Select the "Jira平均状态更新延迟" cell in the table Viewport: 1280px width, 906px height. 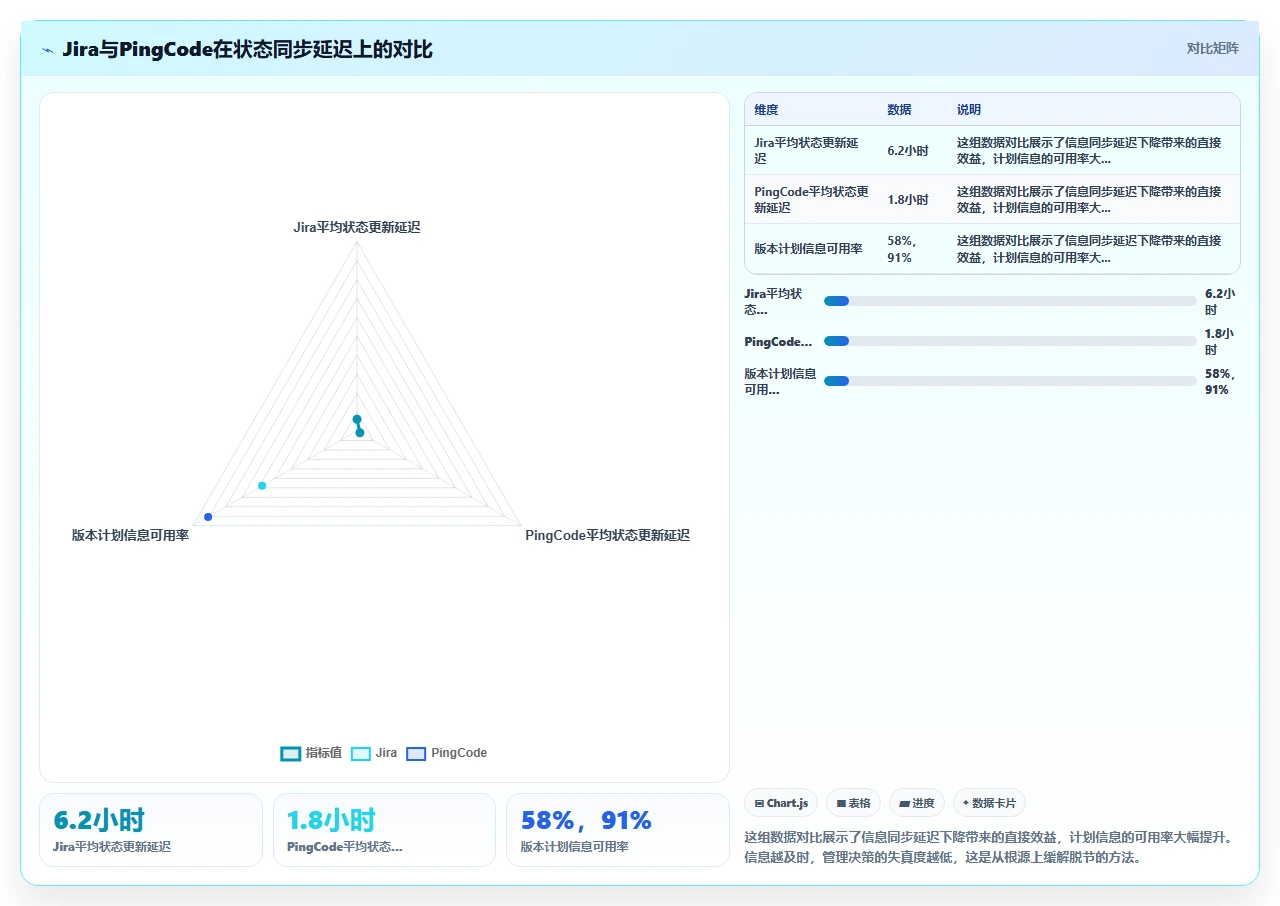coord(811,151)
